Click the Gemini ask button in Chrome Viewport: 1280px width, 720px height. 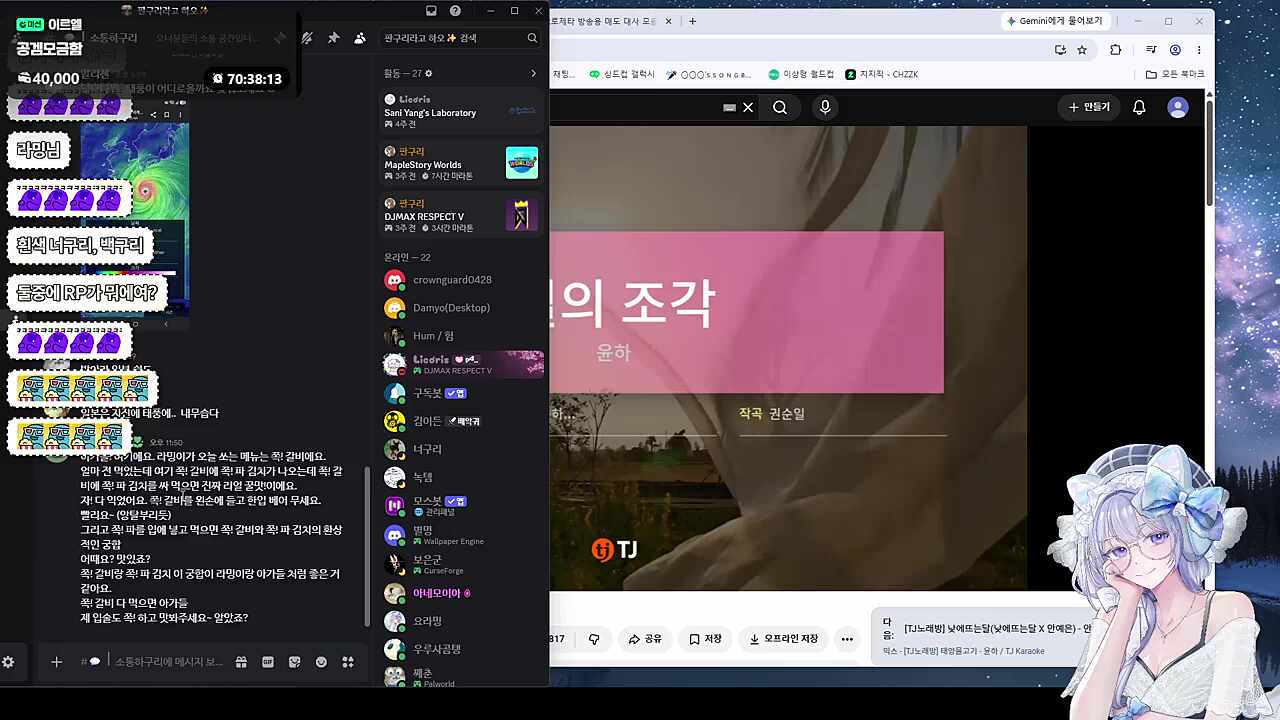point(1054,21)
